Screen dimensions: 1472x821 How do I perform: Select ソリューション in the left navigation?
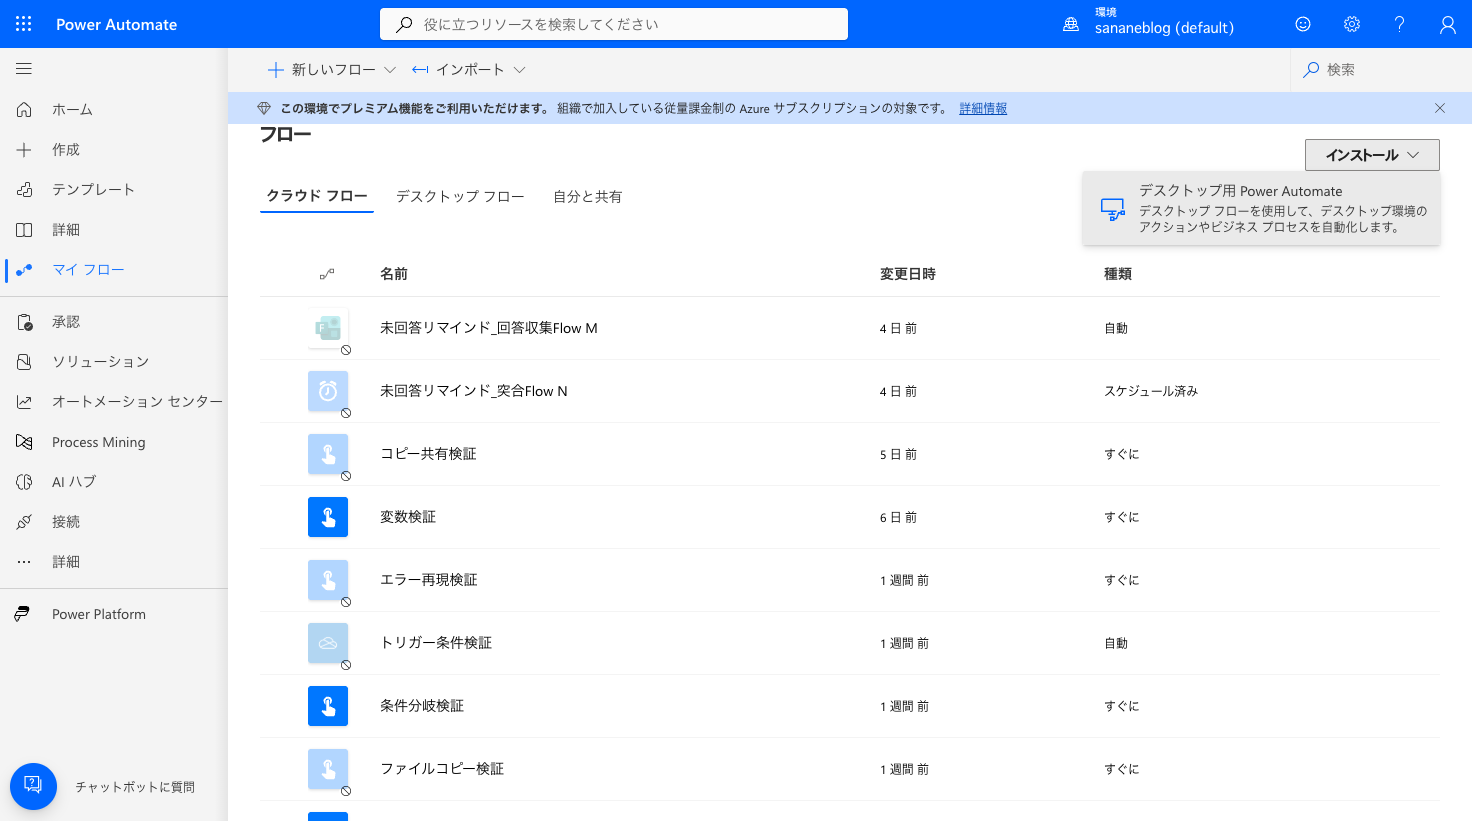100,362
